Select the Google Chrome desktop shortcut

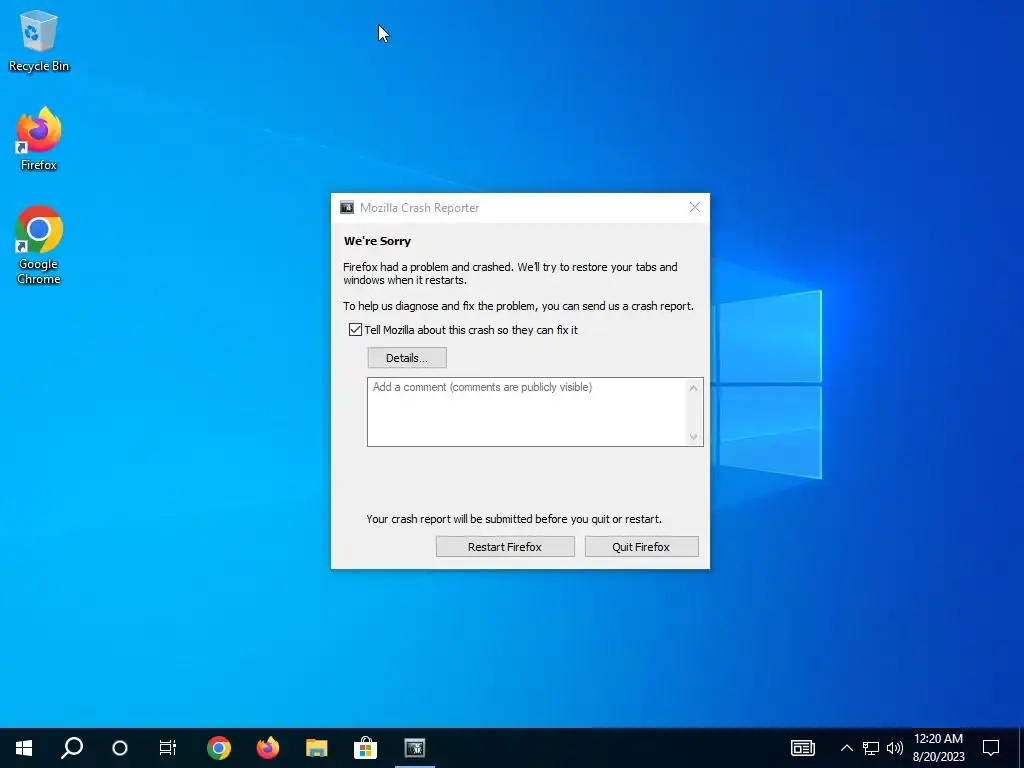pyautogui.click(x=39, y=246)
